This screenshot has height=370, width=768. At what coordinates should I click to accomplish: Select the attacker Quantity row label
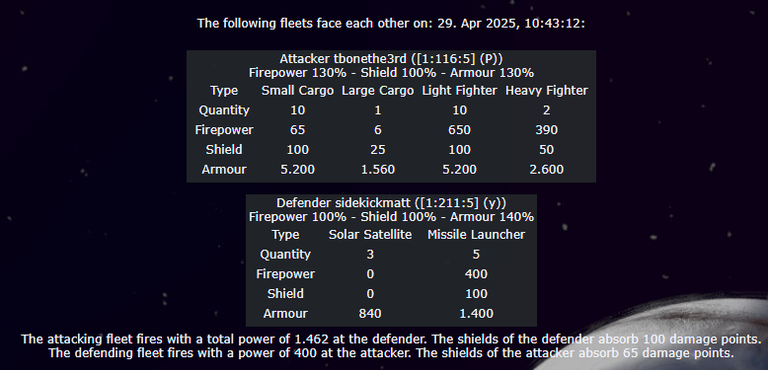[224, 110]
